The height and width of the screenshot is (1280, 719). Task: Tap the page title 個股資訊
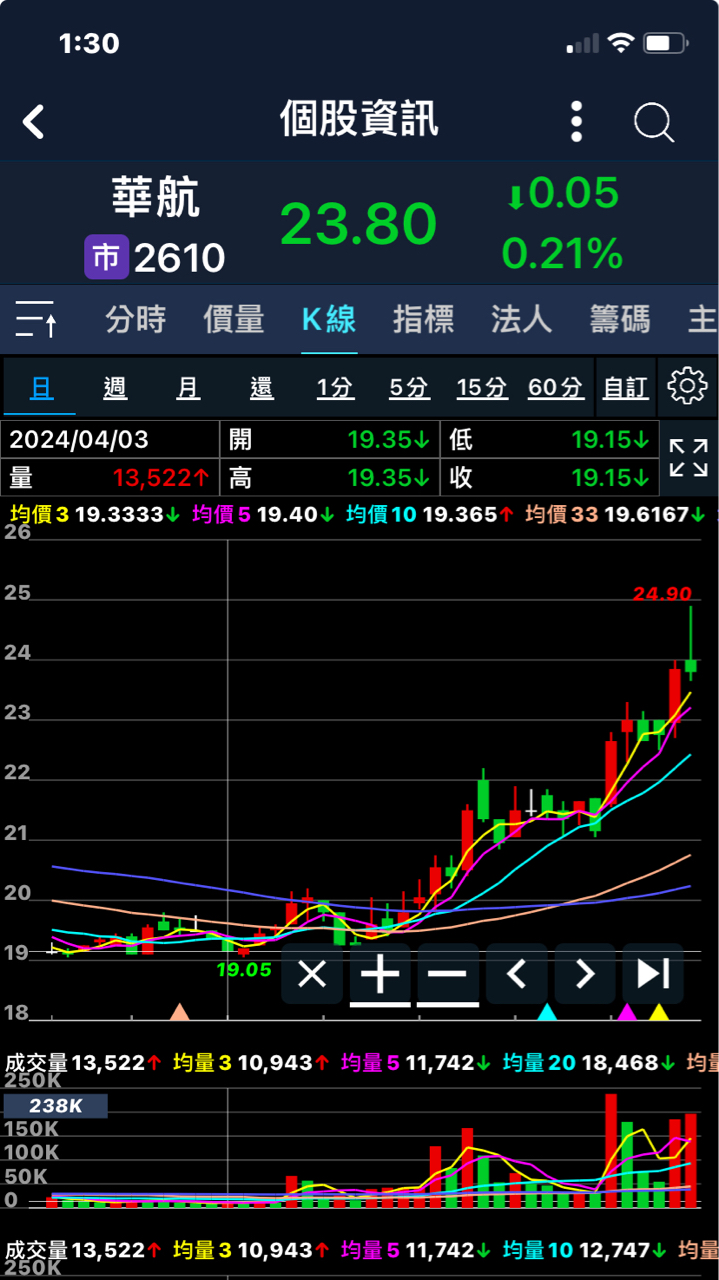pyautogui.click(x=359, y=120)
